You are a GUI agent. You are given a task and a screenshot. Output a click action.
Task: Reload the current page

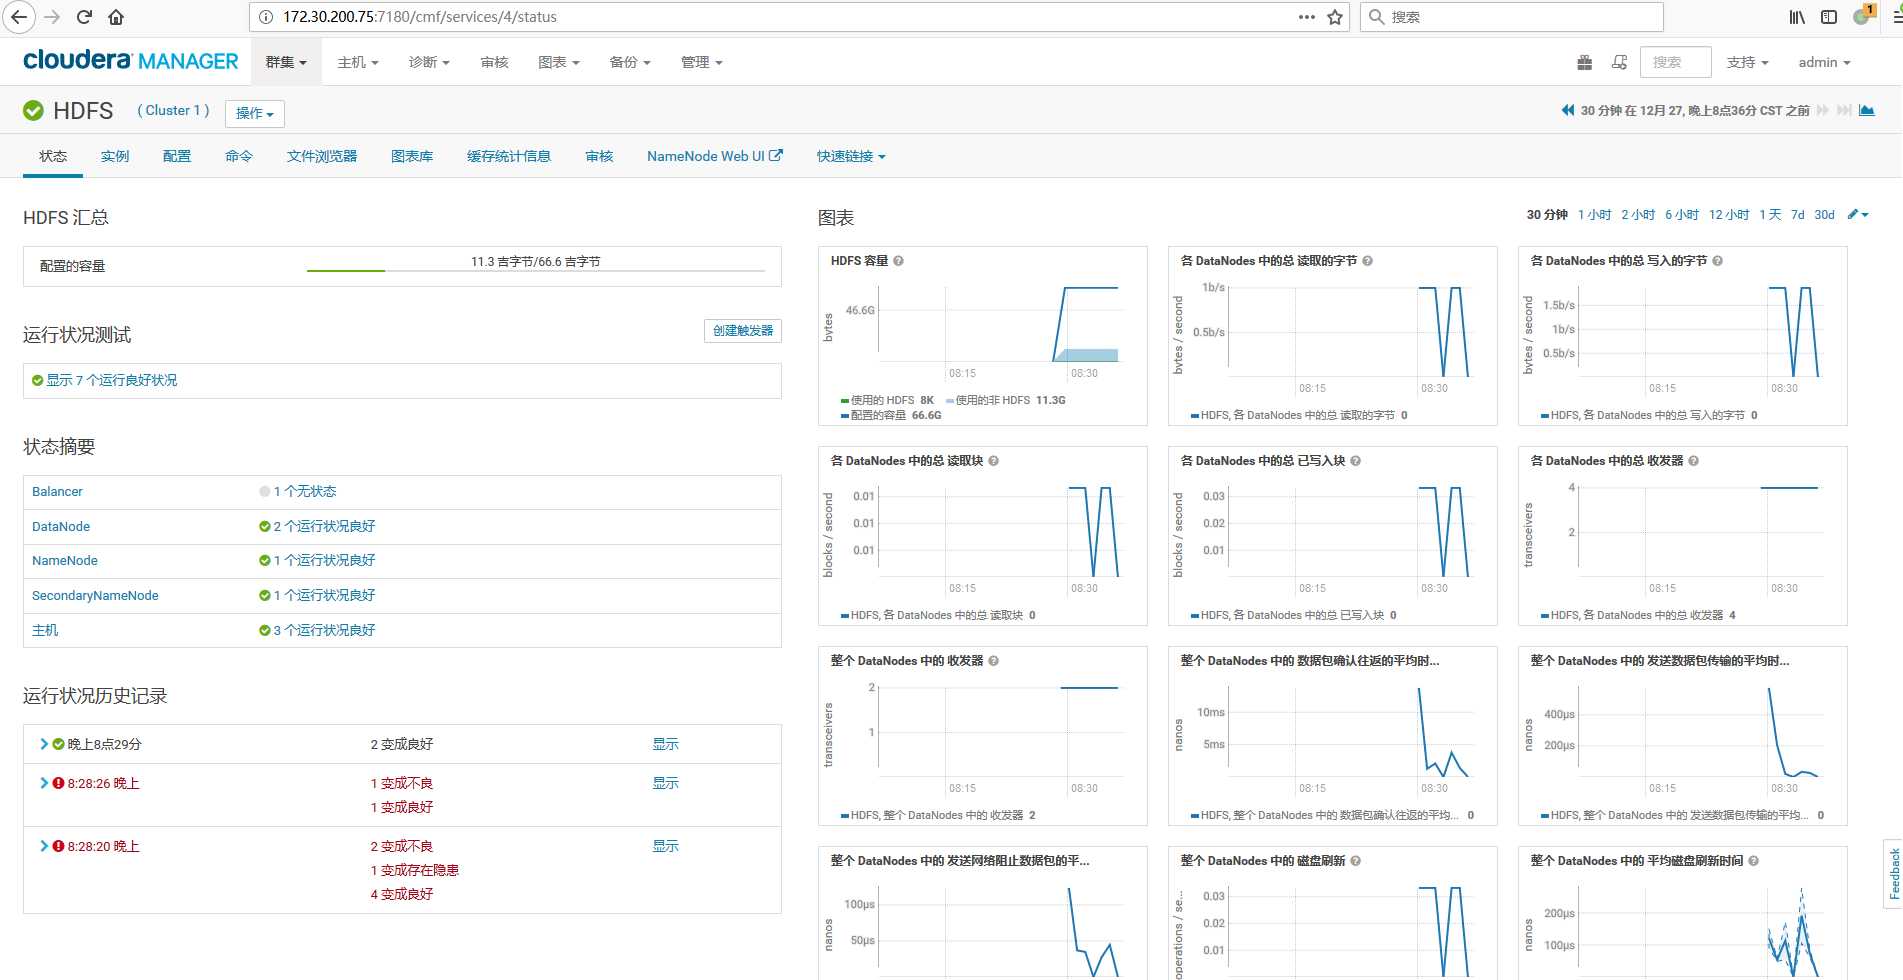click(x=84, y=17)
